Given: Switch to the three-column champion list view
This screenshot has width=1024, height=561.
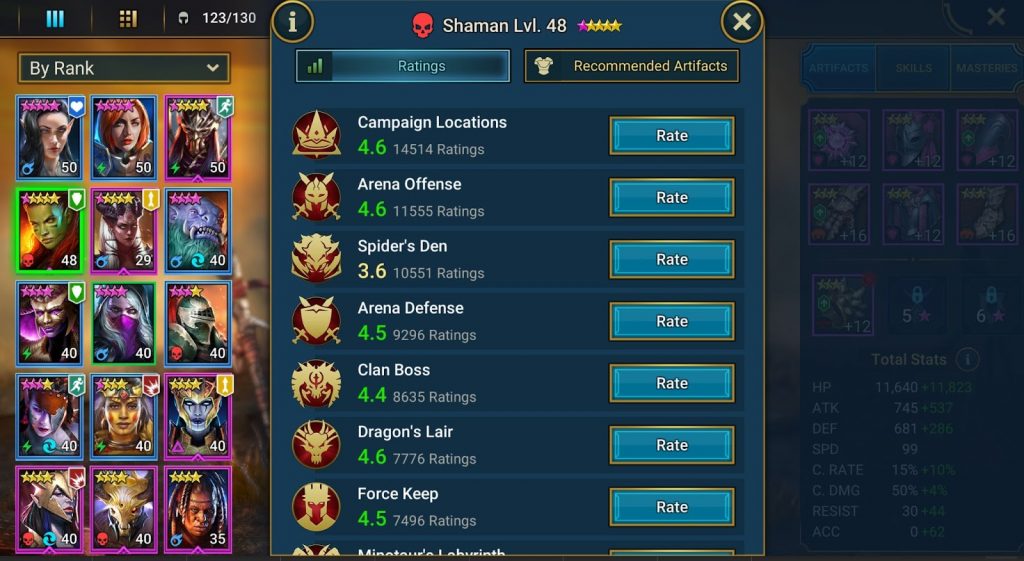Looking at the screenshot, I should 56,19.
